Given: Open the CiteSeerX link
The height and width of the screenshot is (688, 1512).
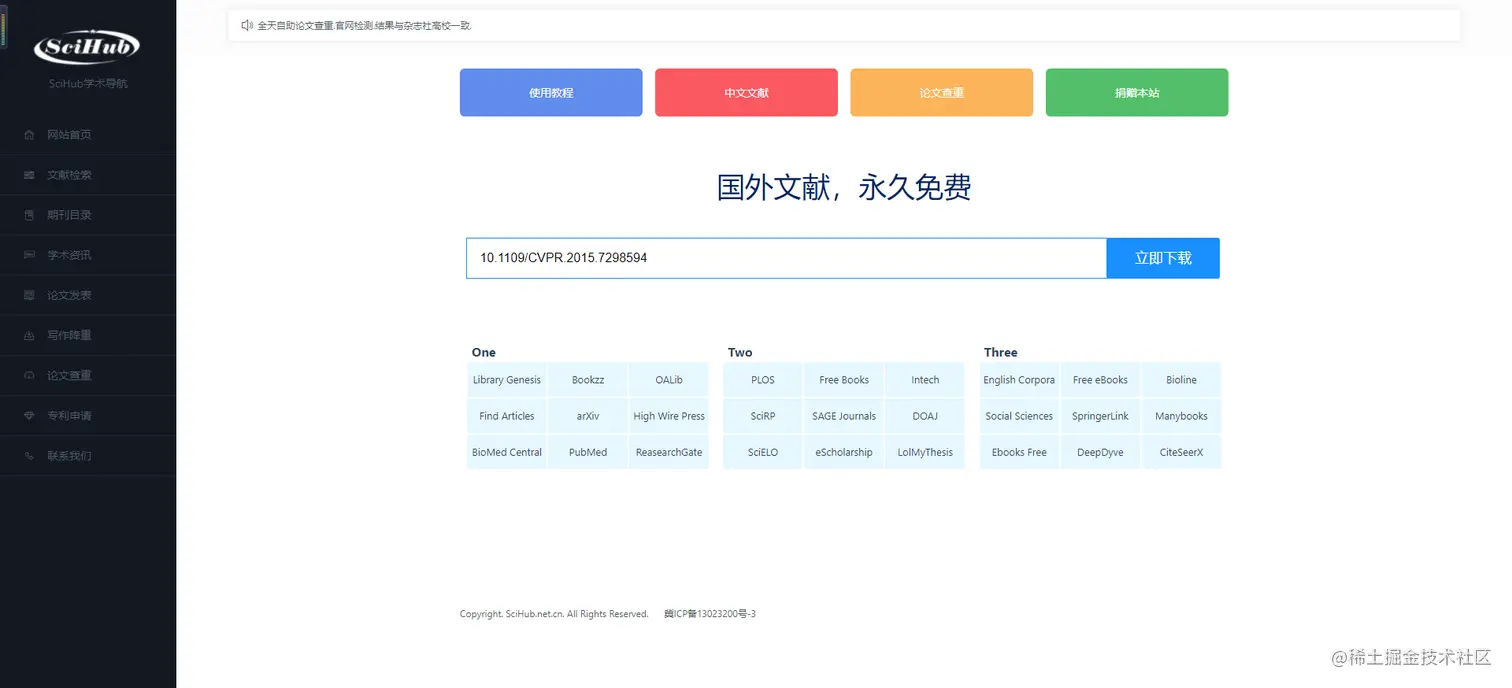Looking at the screenshot, I should point(1181,452).
